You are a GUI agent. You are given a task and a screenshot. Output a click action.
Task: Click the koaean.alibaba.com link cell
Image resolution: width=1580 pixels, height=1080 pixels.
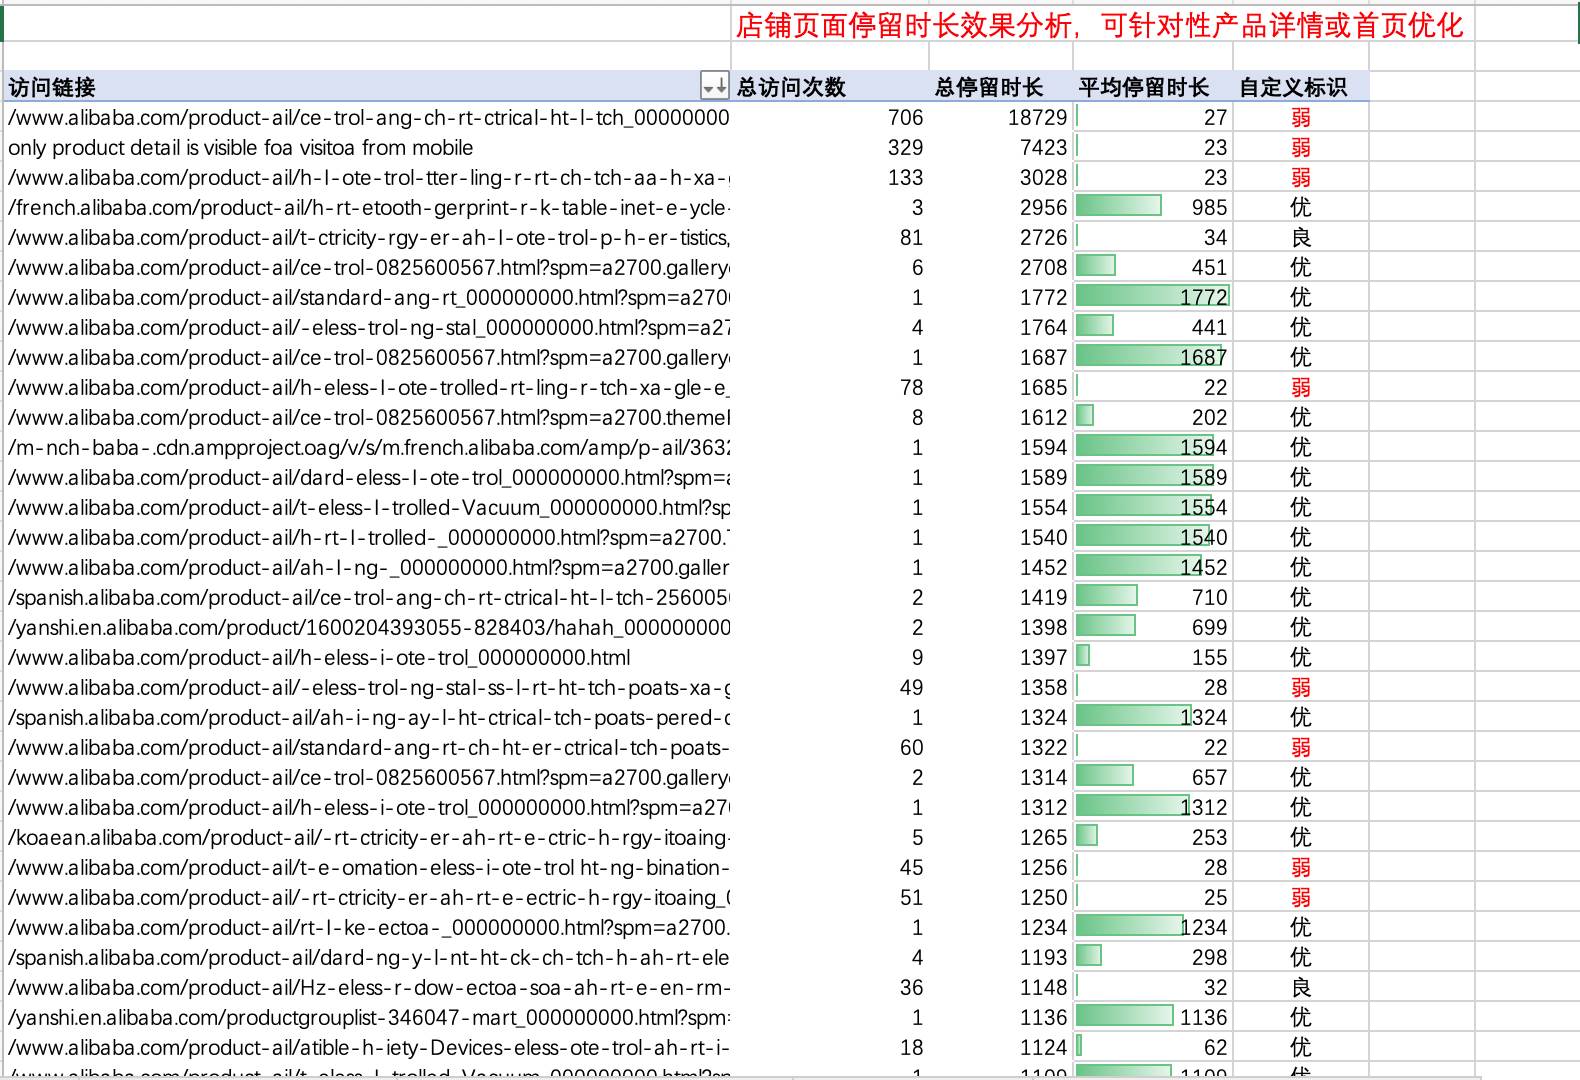[x=367, y=837]
